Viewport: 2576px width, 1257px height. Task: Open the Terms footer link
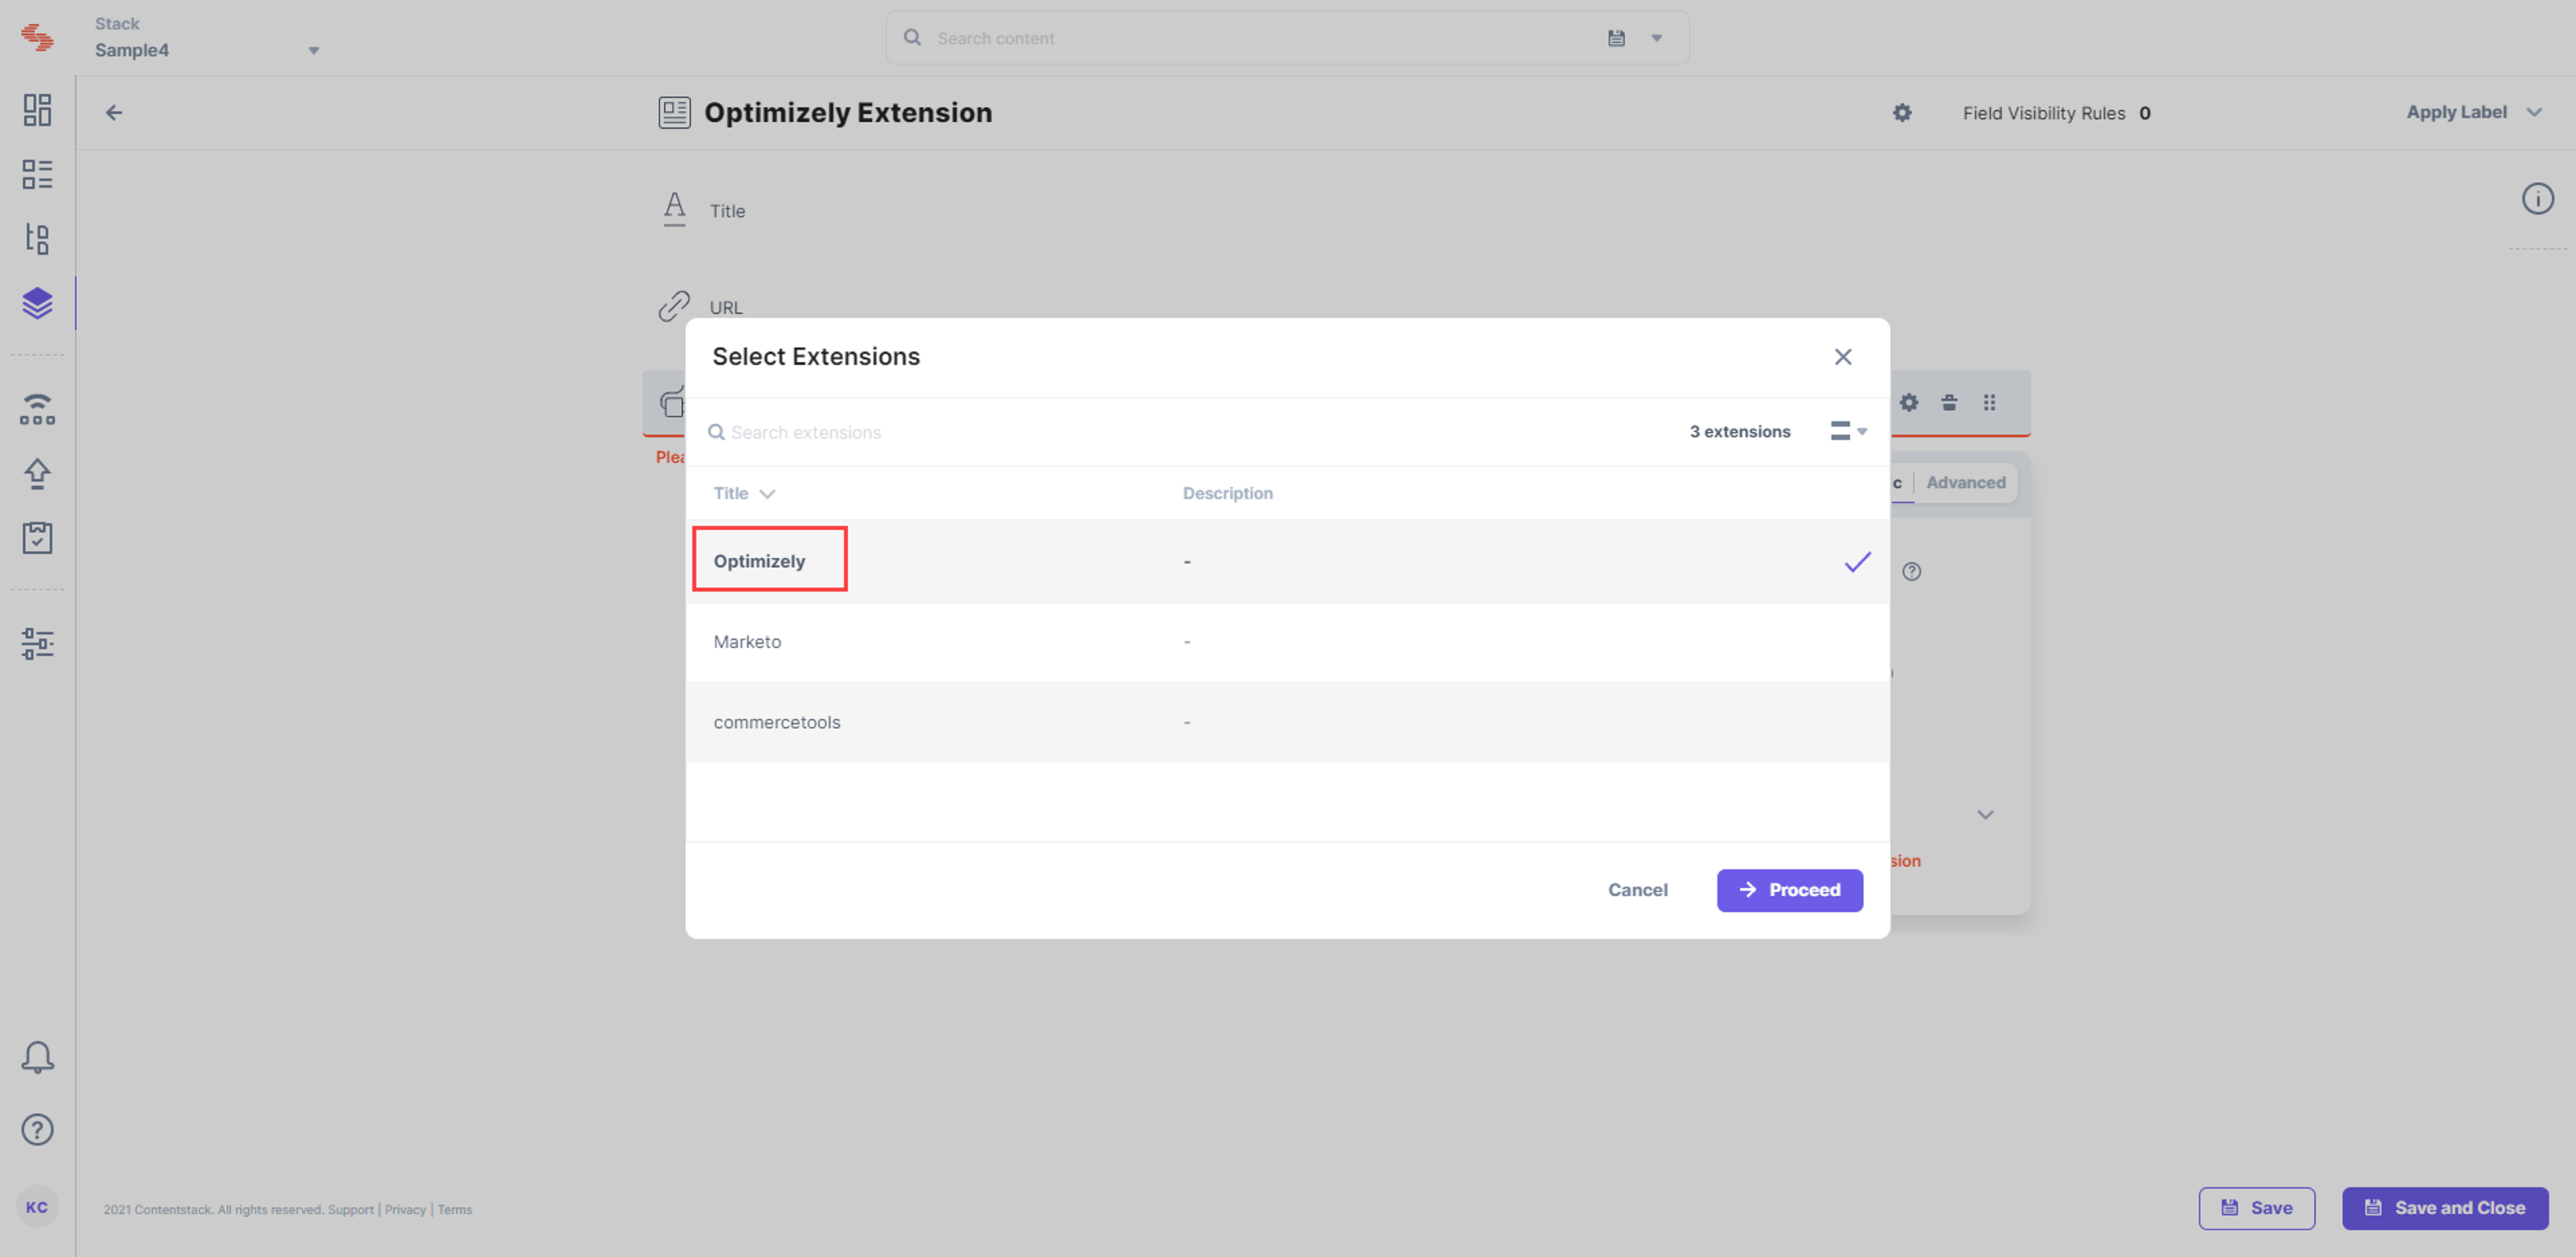point(454,1209)
